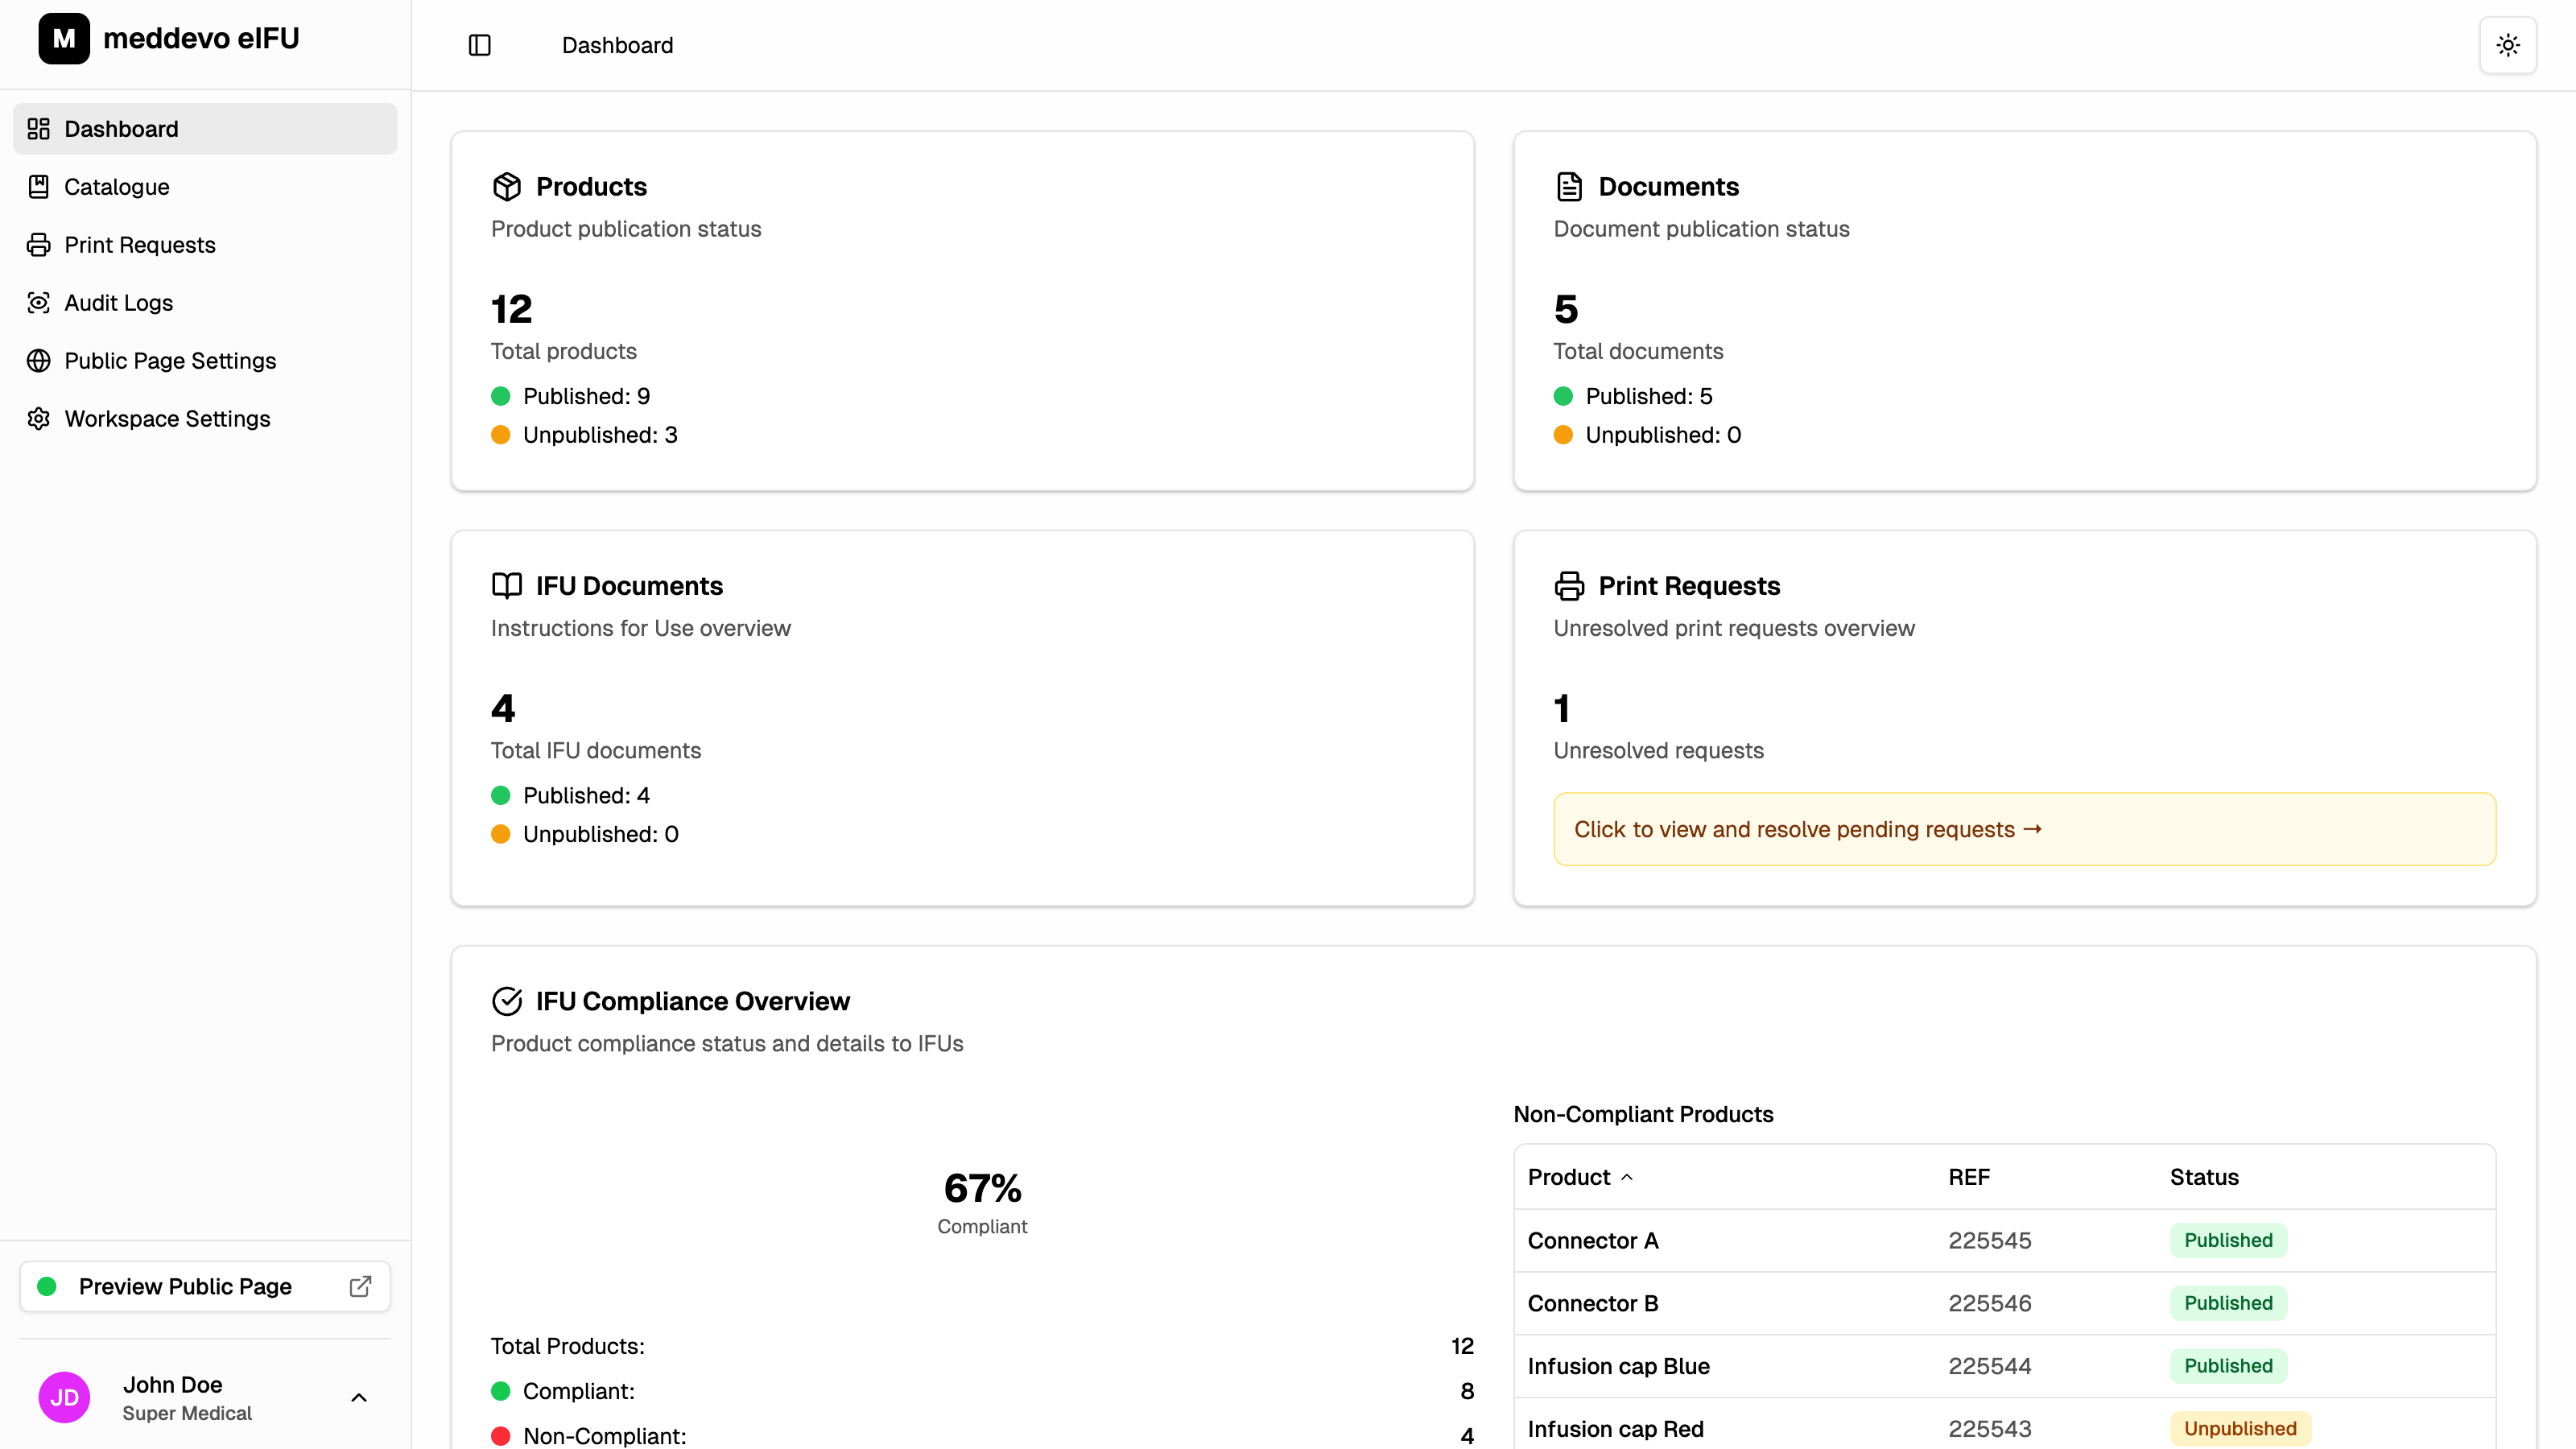Click the Catalogue book icon
Image resolution: width=2576 pixels, height=1449 pixels.
point(38,187)
